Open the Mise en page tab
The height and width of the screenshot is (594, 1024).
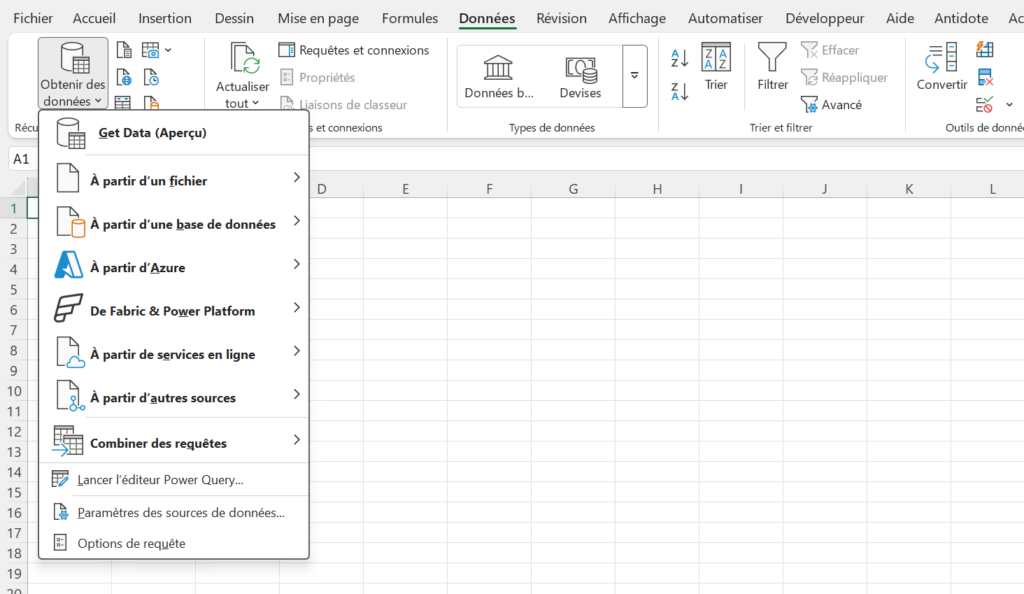(318, 18)
